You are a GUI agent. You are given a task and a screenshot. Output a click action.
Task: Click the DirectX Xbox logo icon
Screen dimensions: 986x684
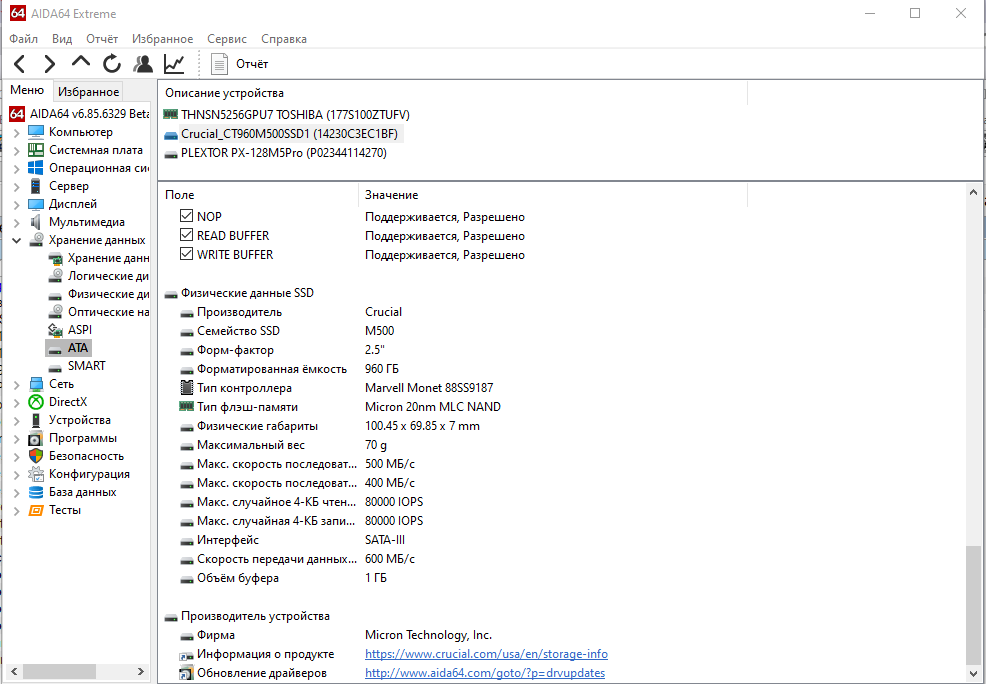36,402
